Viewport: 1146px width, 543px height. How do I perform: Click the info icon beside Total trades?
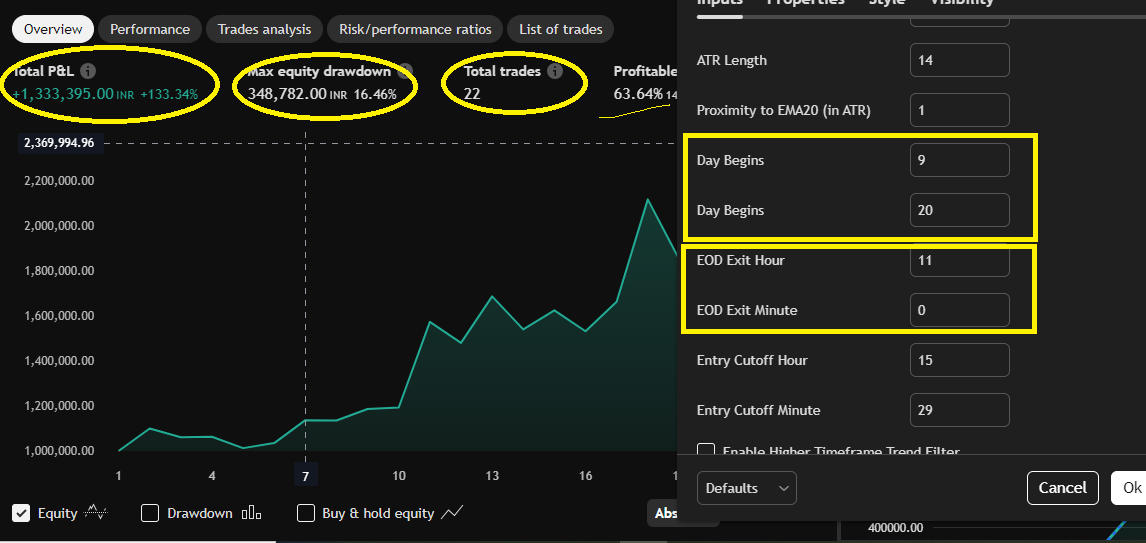tap(555, 71)
